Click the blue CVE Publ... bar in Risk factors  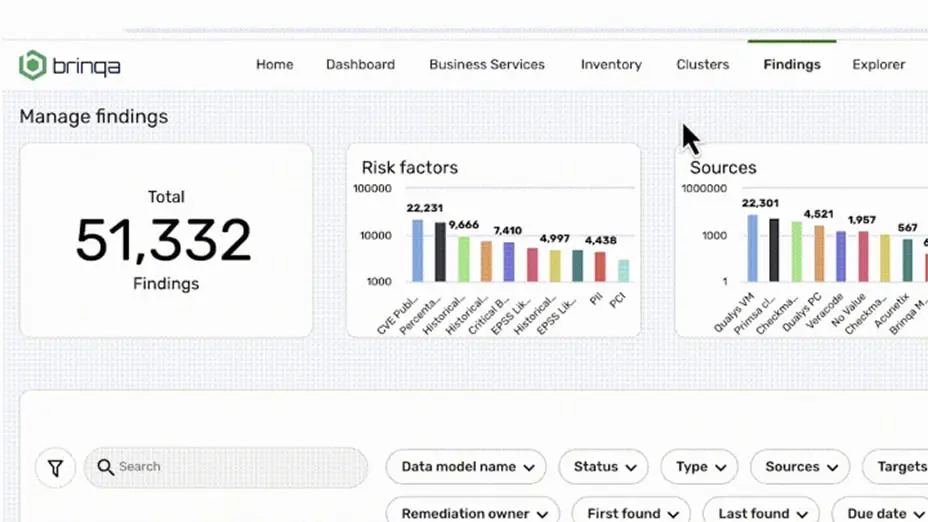coord(417,250)
